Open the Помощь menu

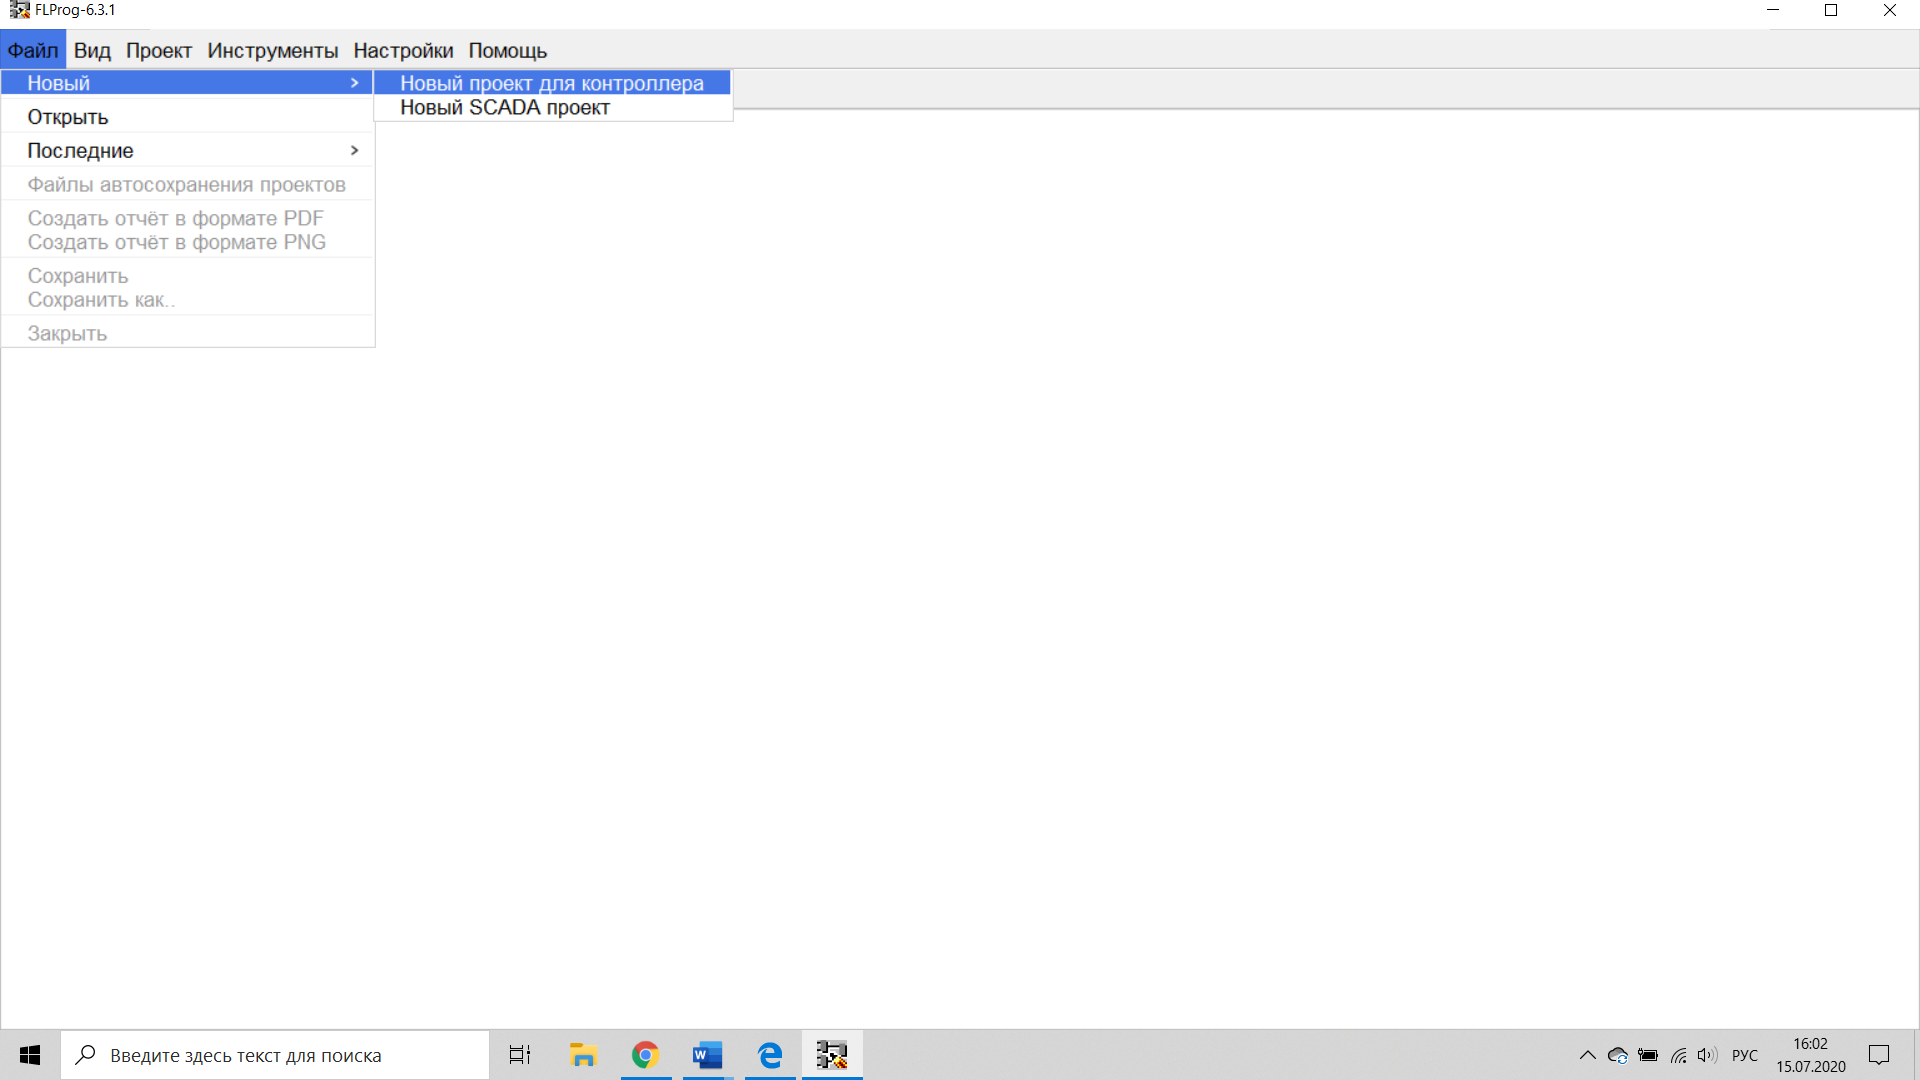coord(507,50)
